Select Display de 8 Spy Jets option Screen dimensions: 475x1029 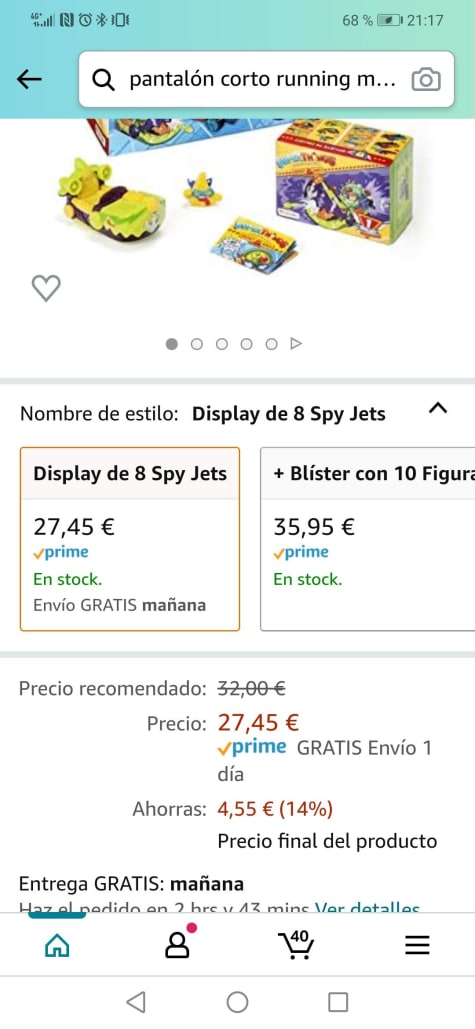coord(130,539)
